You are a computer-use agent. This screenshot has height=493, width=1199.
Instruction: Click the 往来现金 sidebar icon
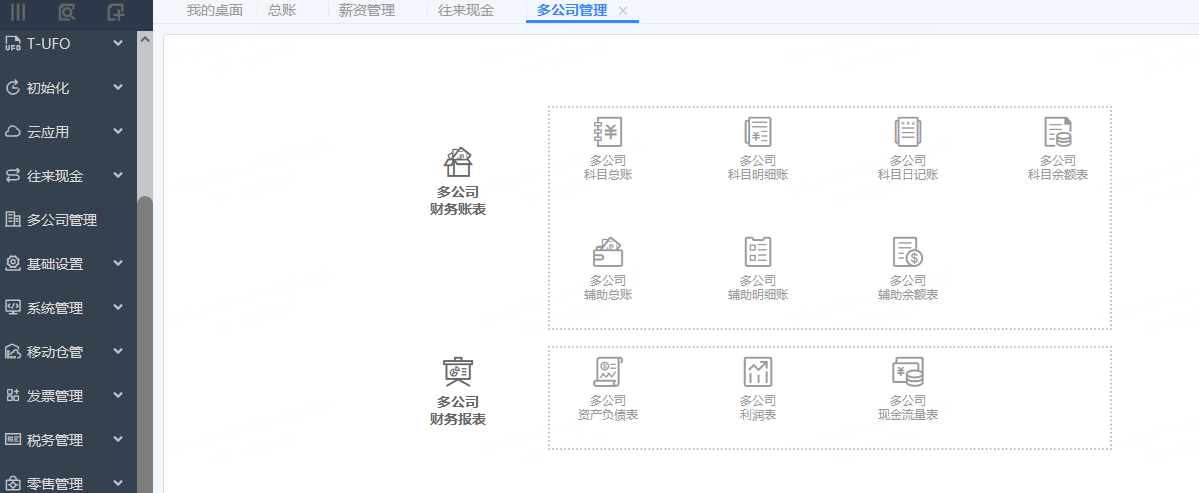click(12, 176)
